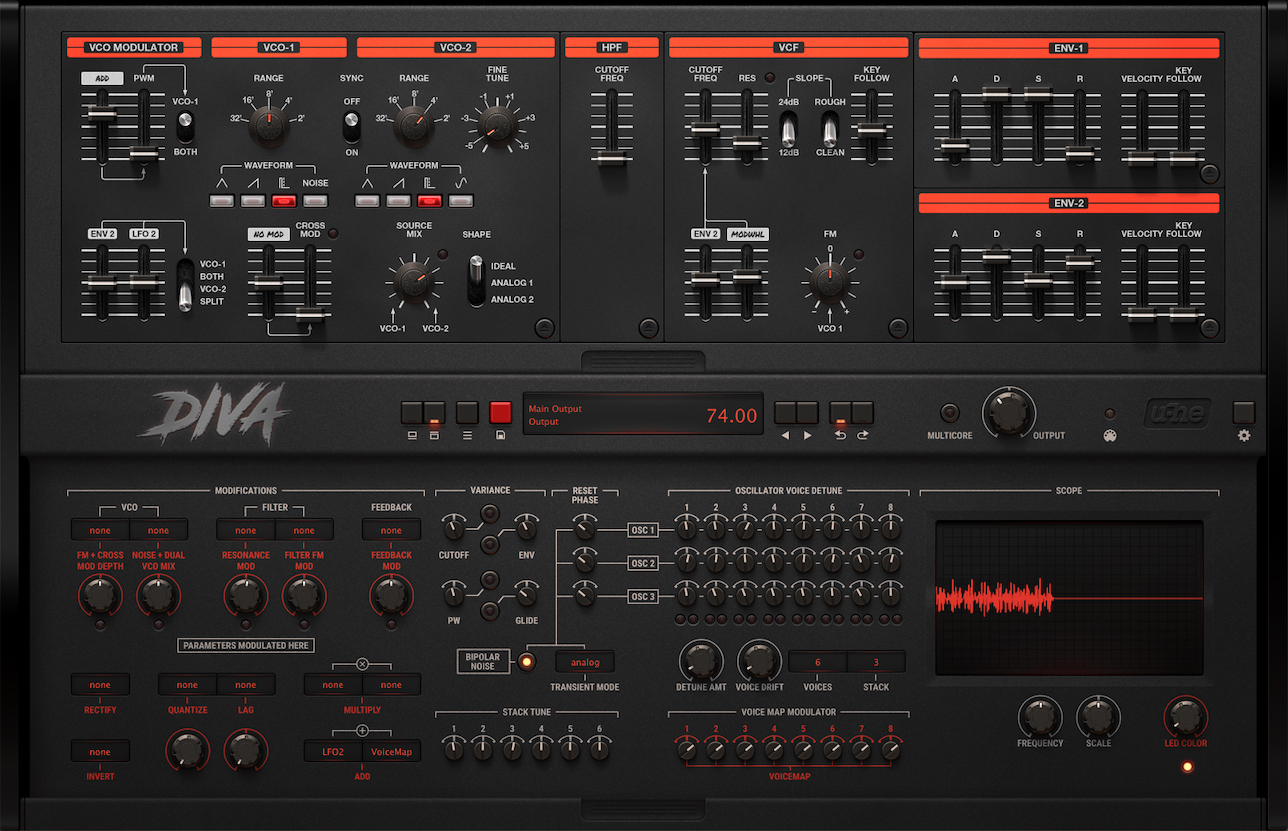
Task: Open the FEEDBACK none source selector
Action: pyautogui.click(x=392, y=531)
